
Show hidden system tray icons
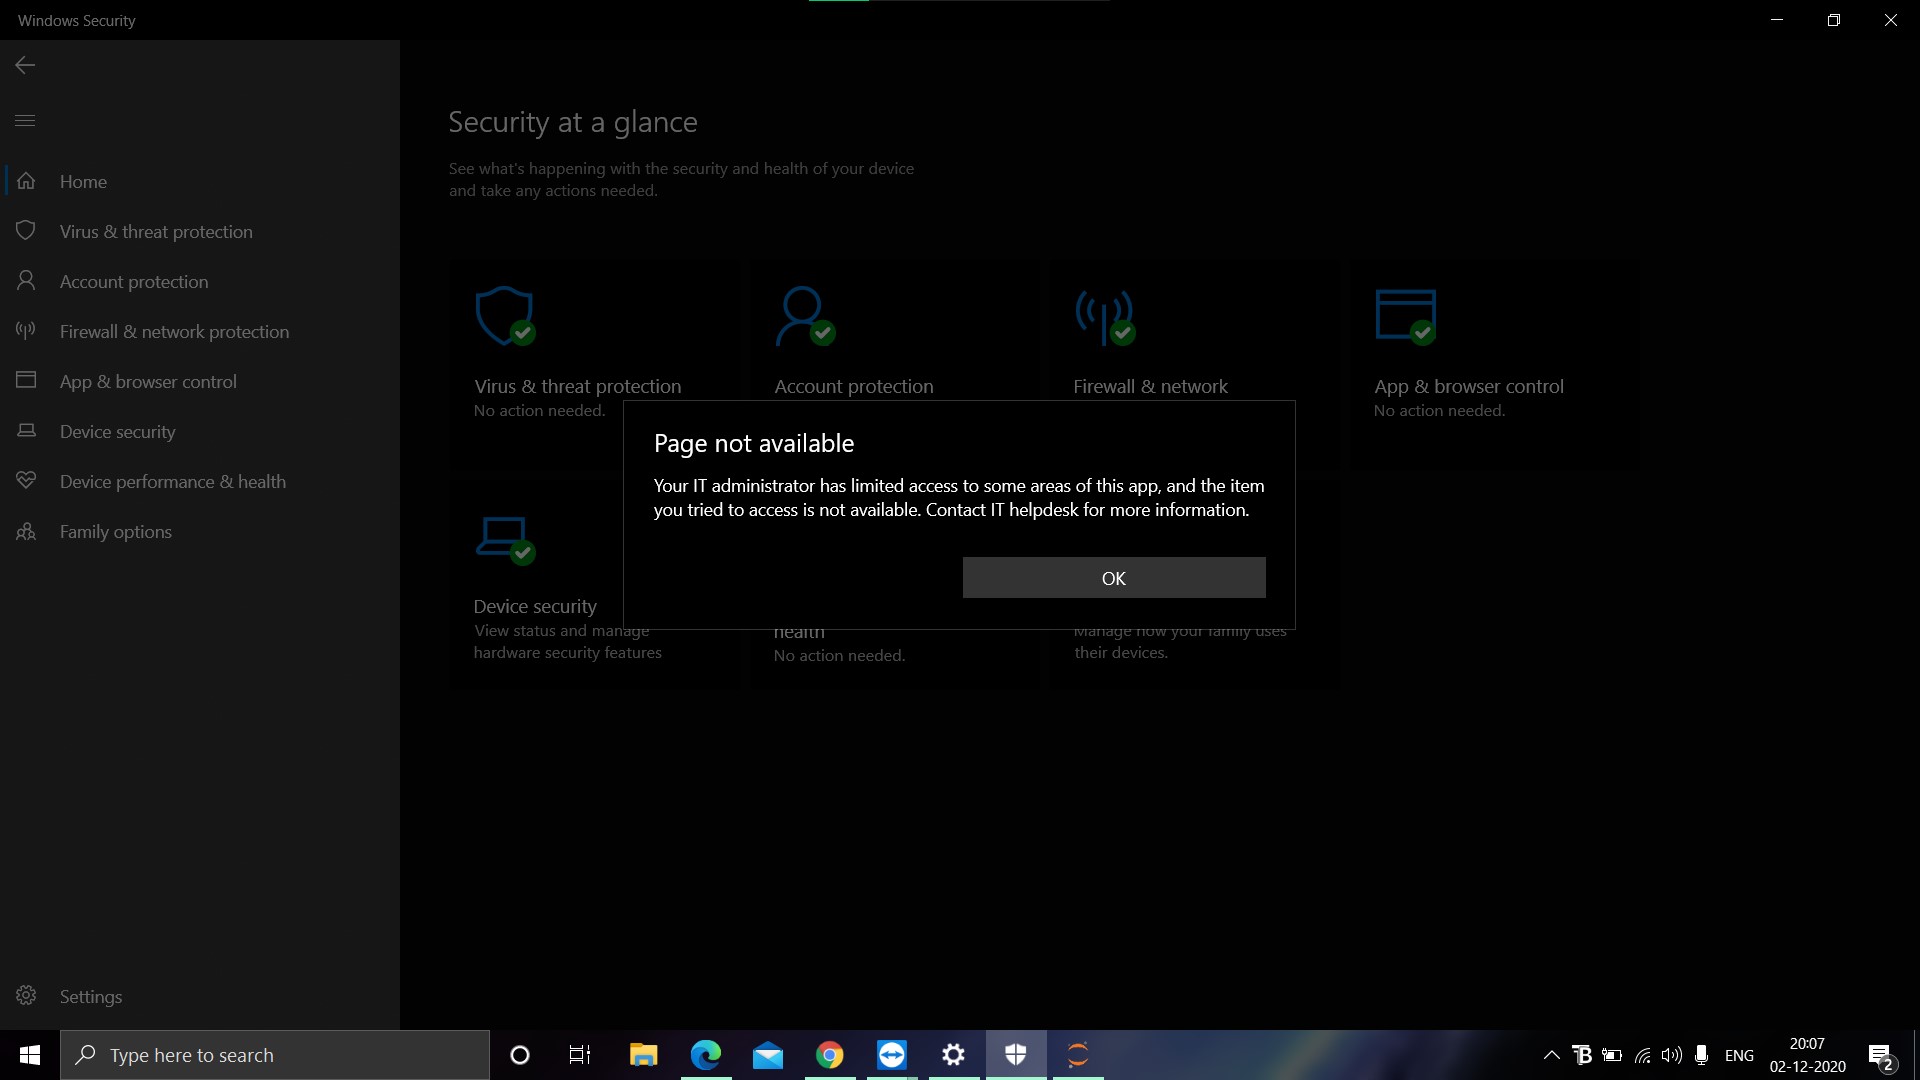point(1551,1055)
